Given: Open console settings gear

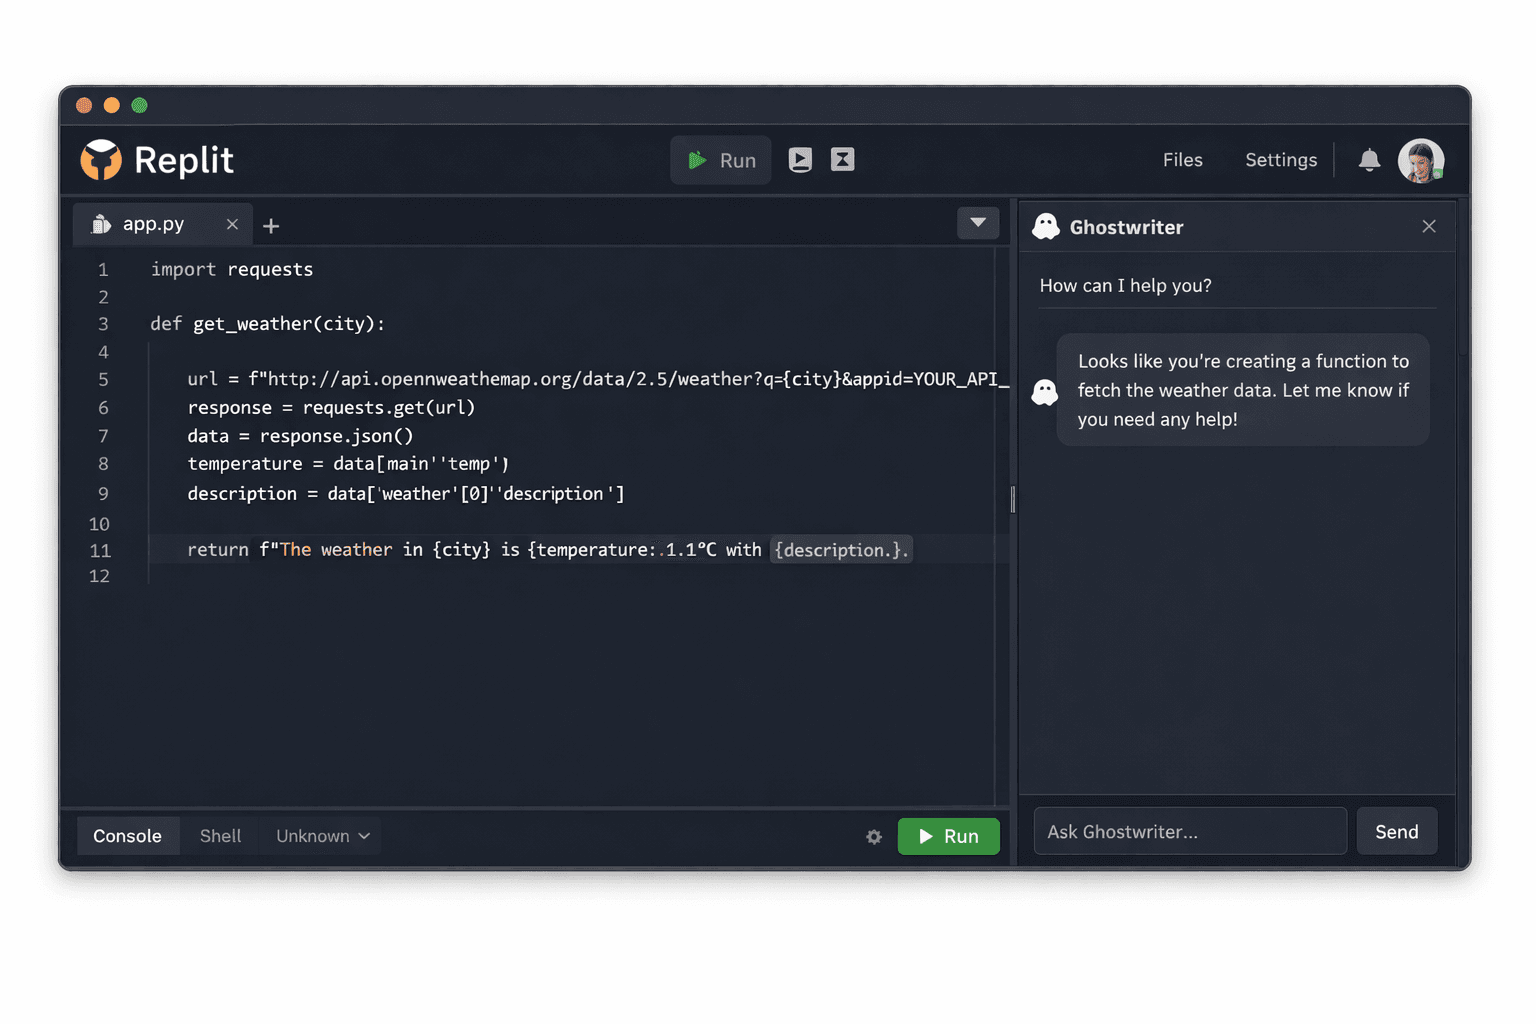Looking at the screenshot, I should pyautogui.click(x=874, y=837).
